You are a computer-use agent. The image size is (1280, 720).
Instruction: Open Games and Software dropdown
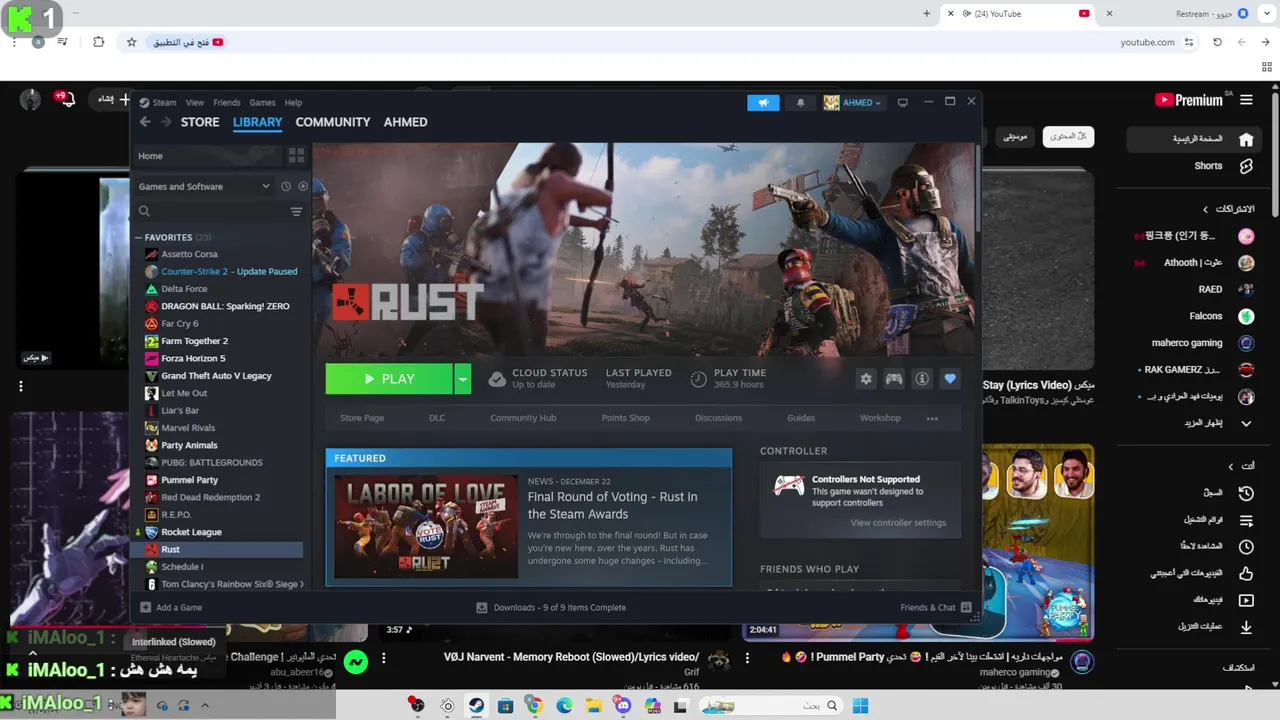point(204,186)
